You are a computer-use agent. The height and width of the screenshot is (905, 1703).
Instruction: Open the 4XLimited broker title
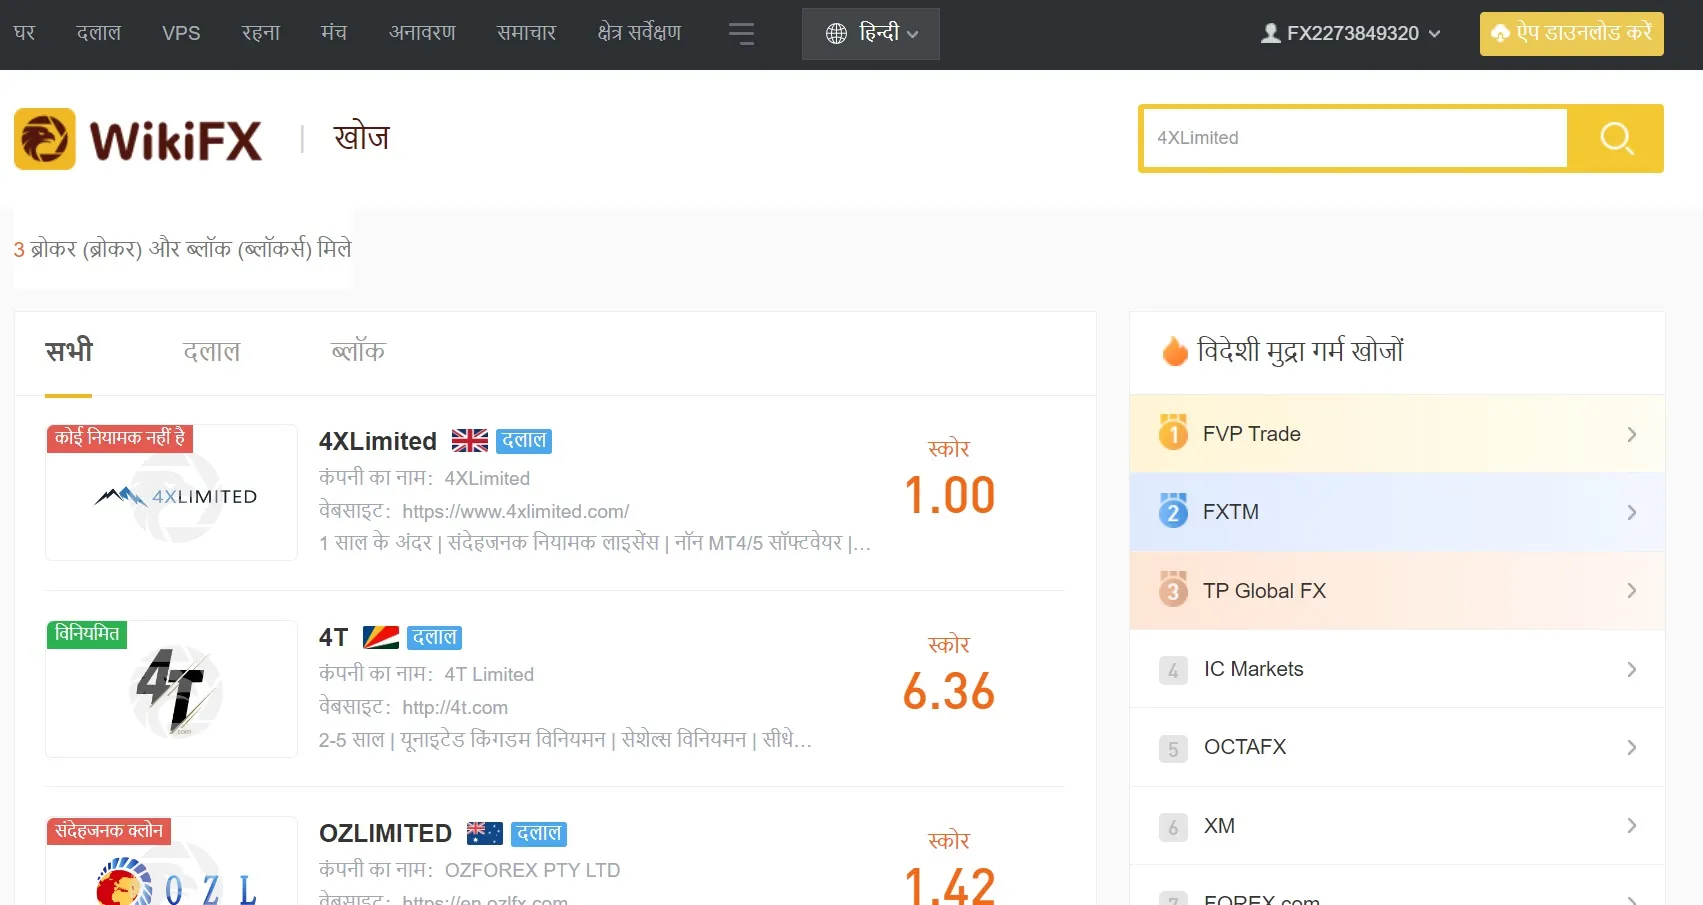click(x=378, y=441)
